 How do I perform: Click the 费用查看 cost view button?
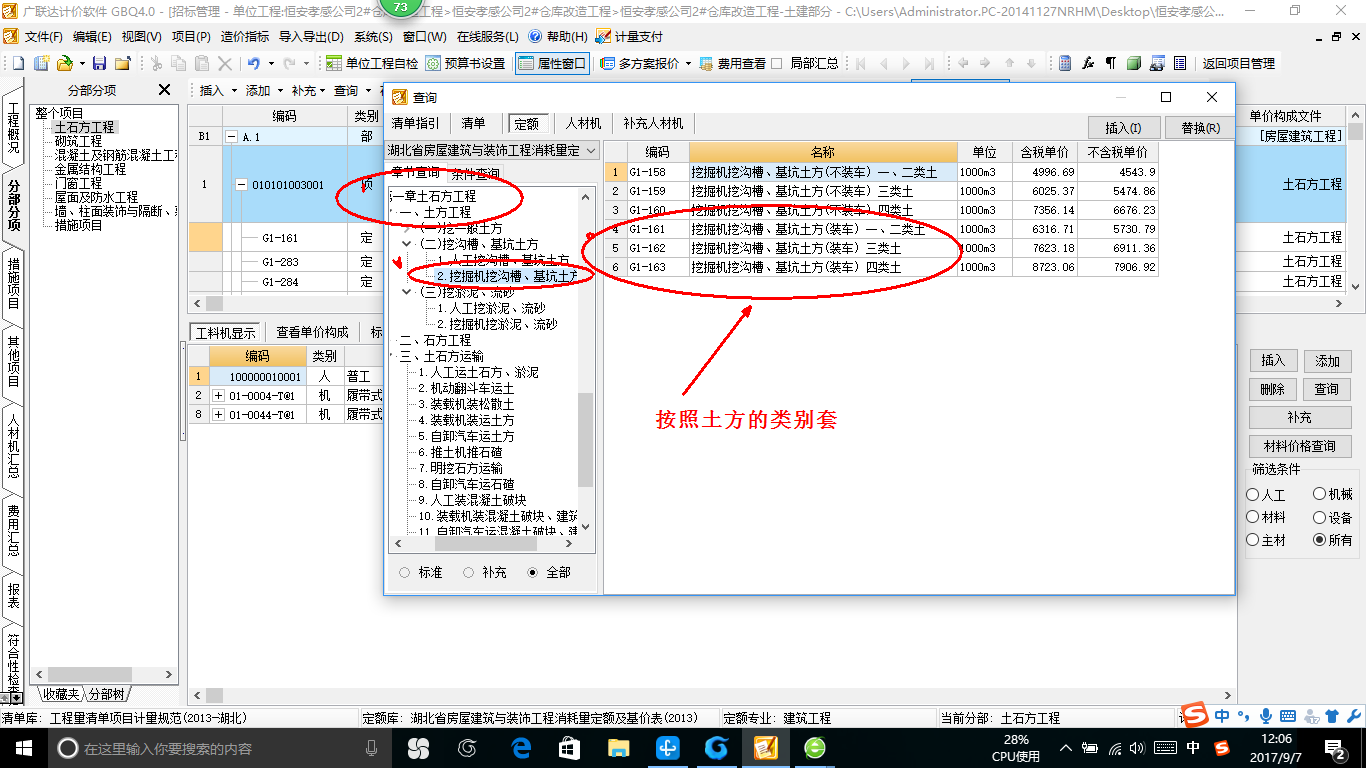733,63
